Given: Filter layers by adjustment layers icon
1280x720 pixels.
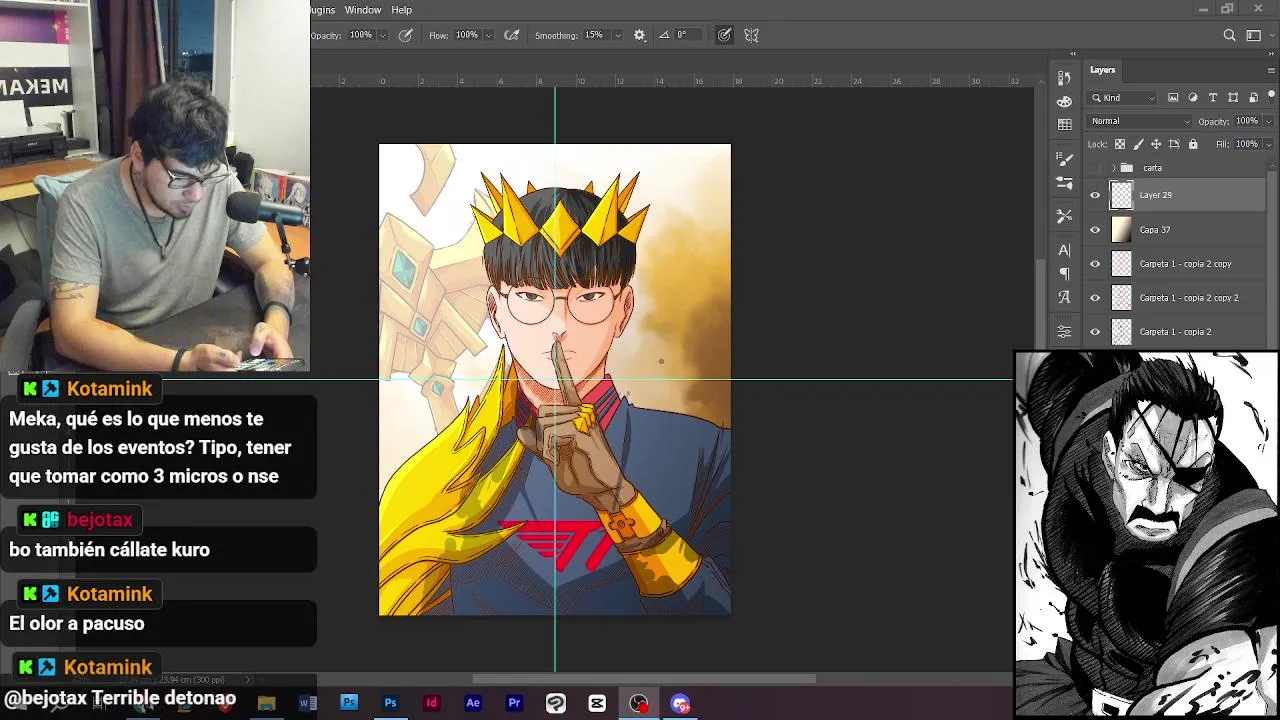Looking at the screenshot, I should point(1193,97).
